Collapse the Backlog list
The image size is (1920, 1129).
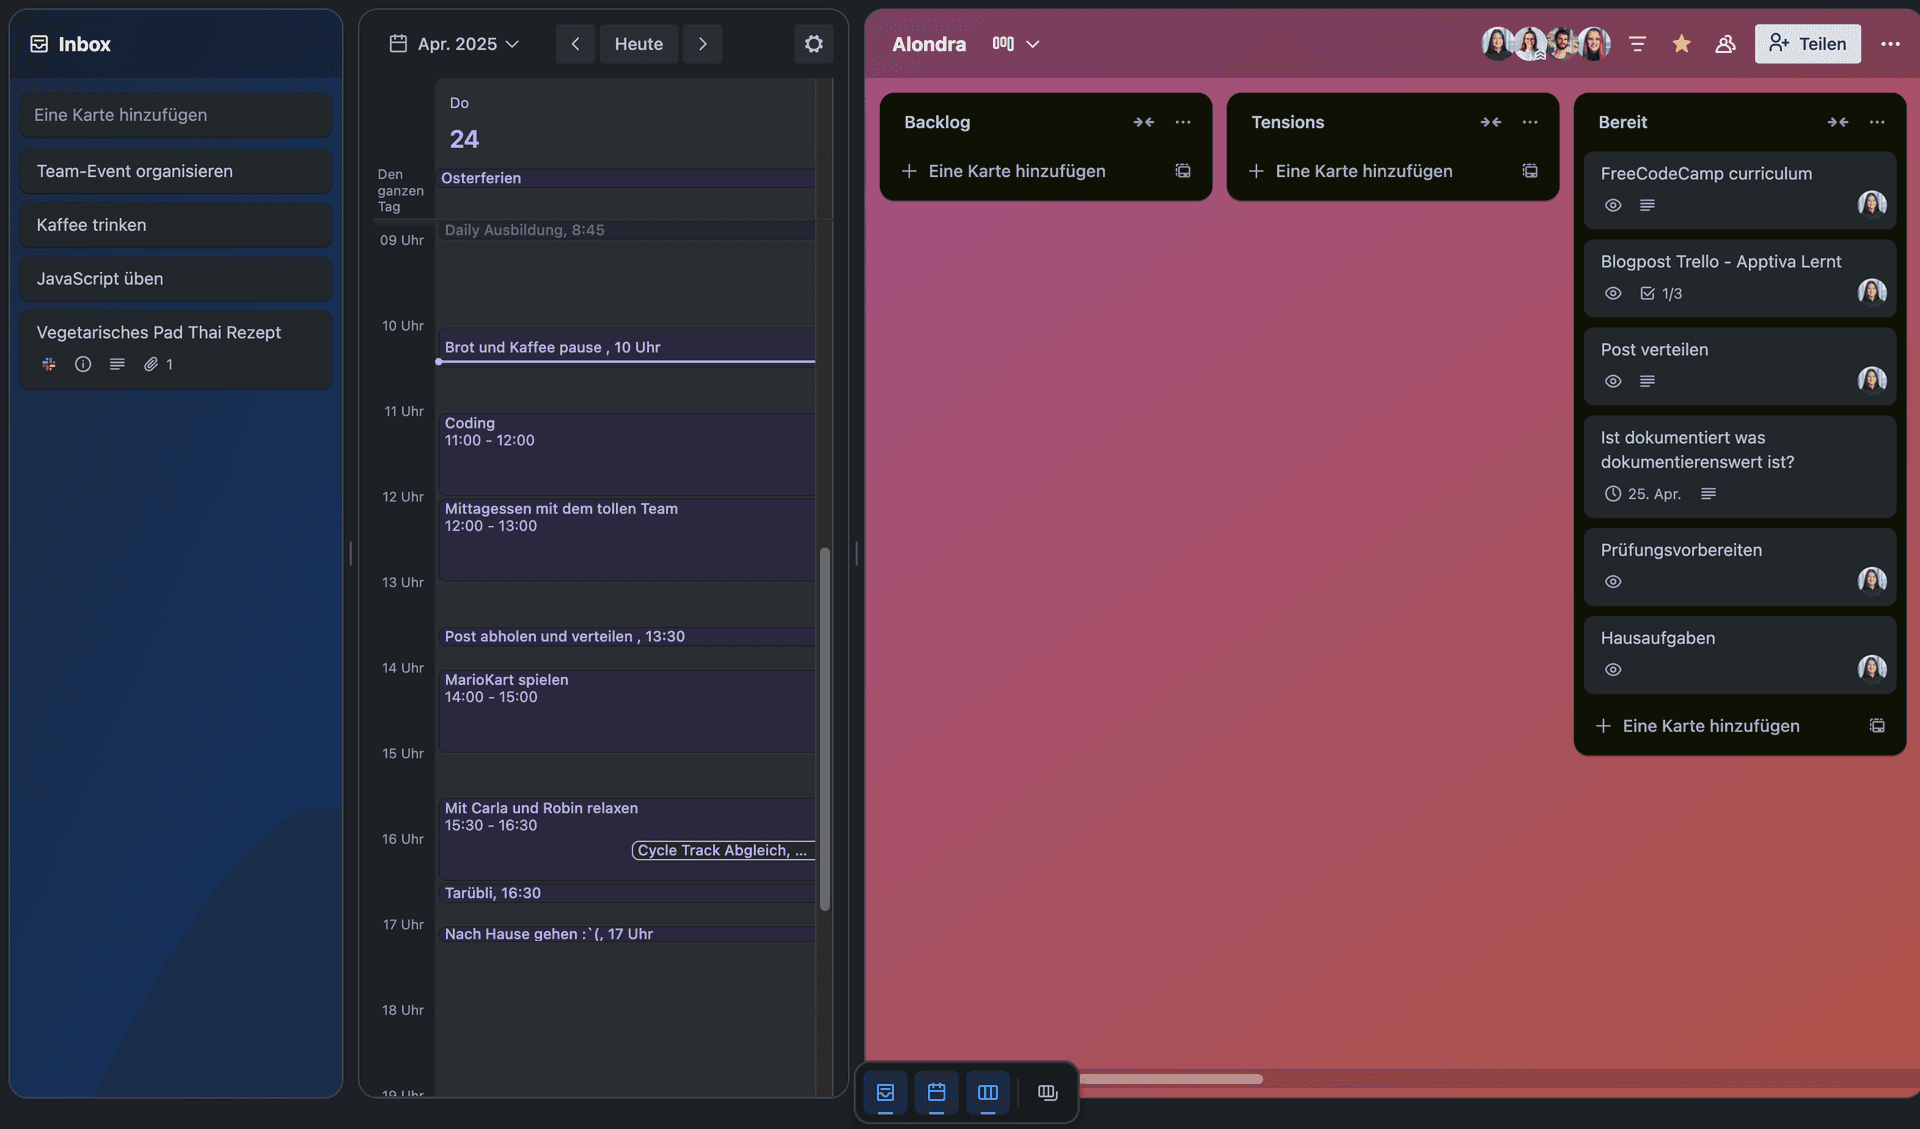point(1144,122)
